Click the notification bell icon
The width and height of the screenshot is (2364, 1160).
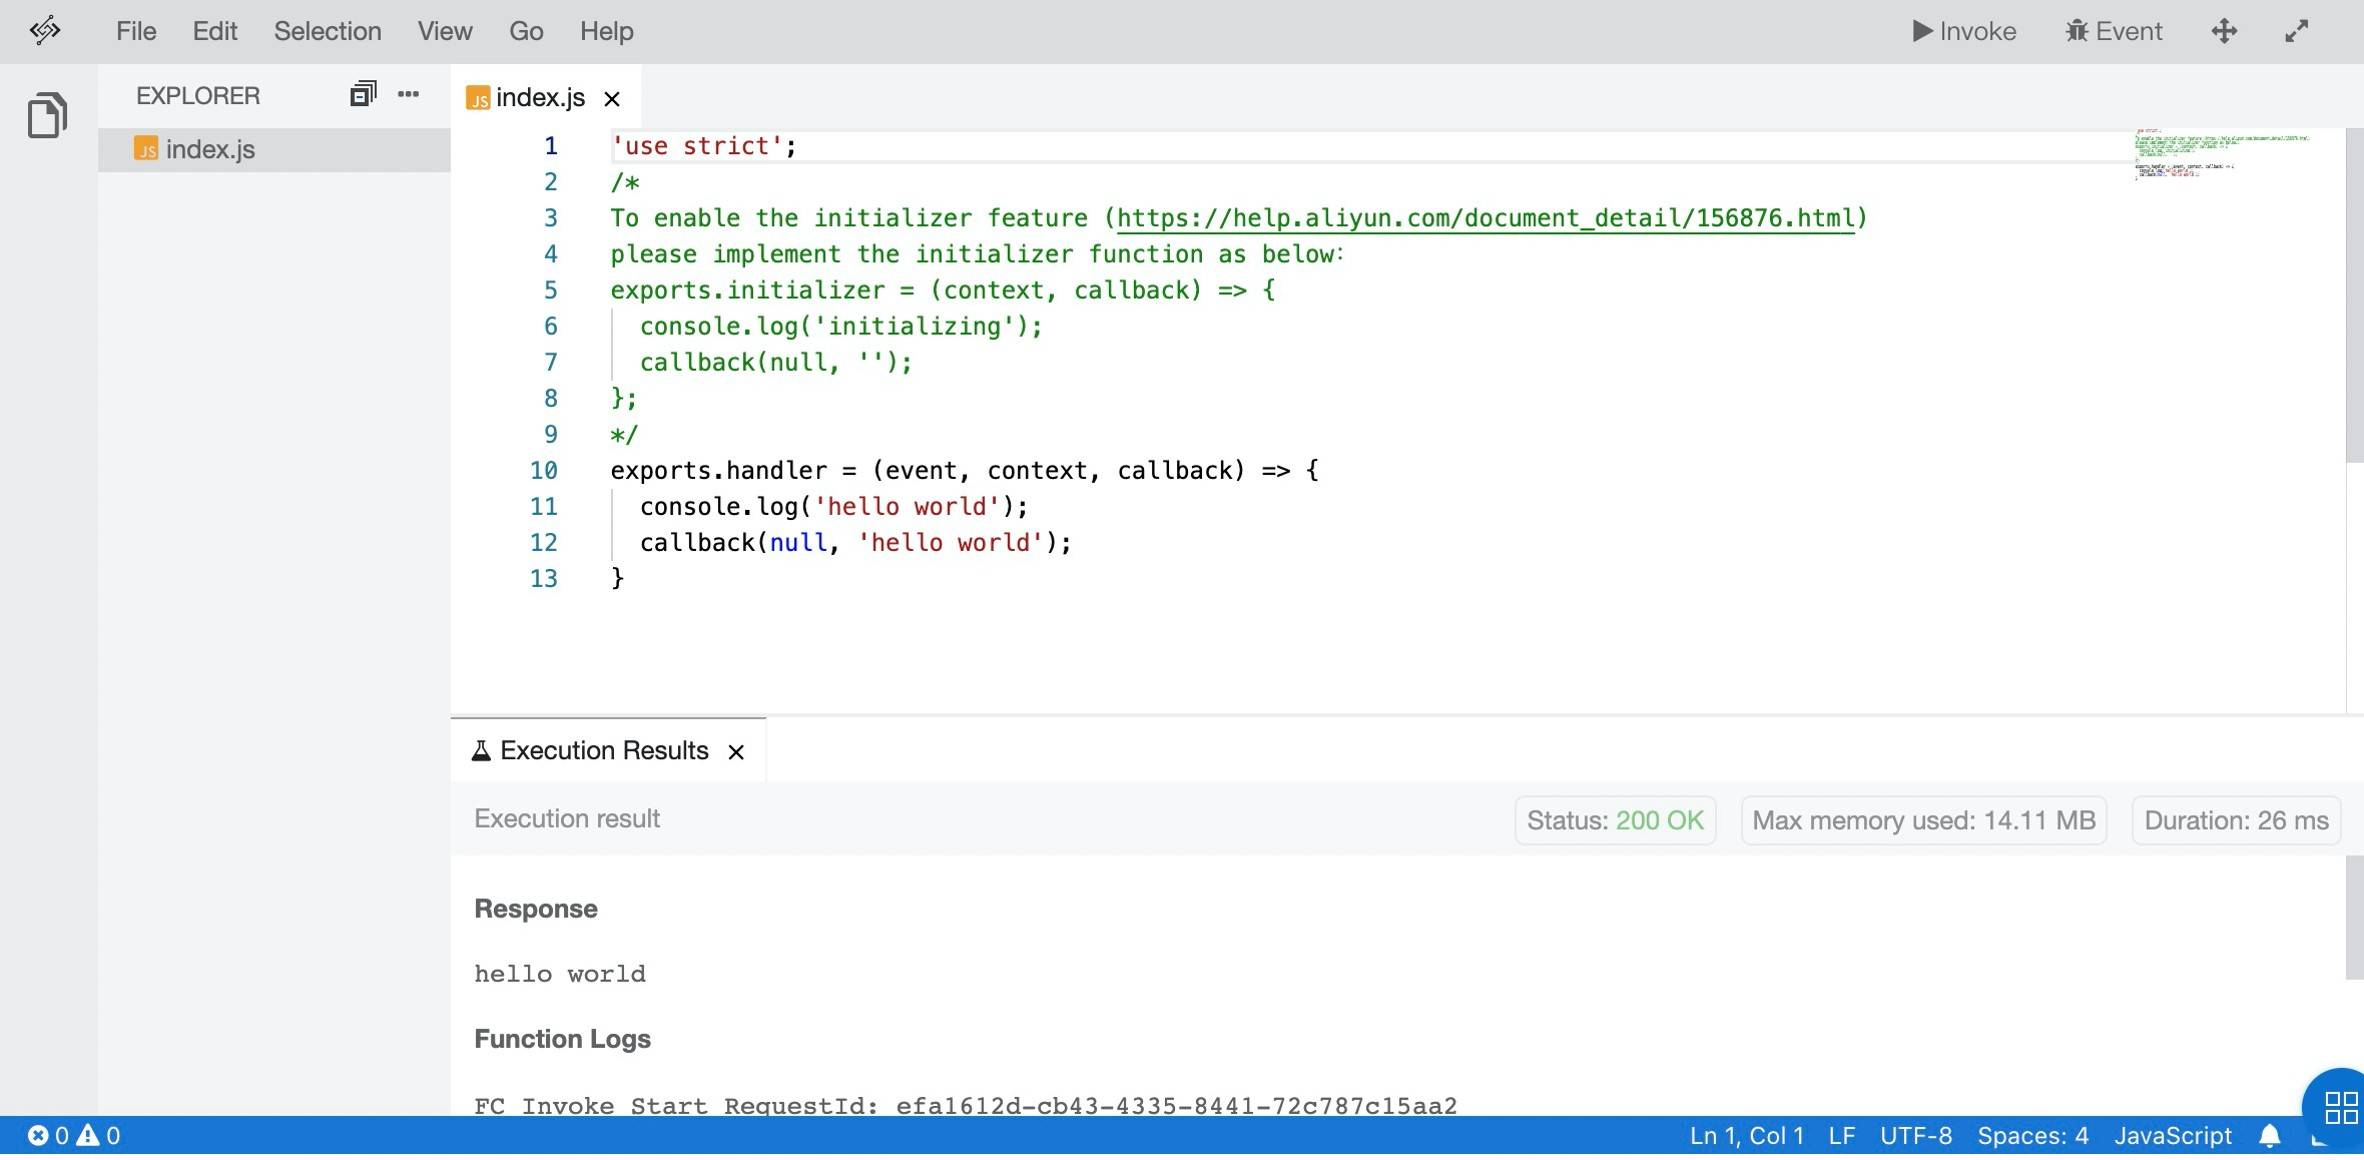(2269, 1136)
